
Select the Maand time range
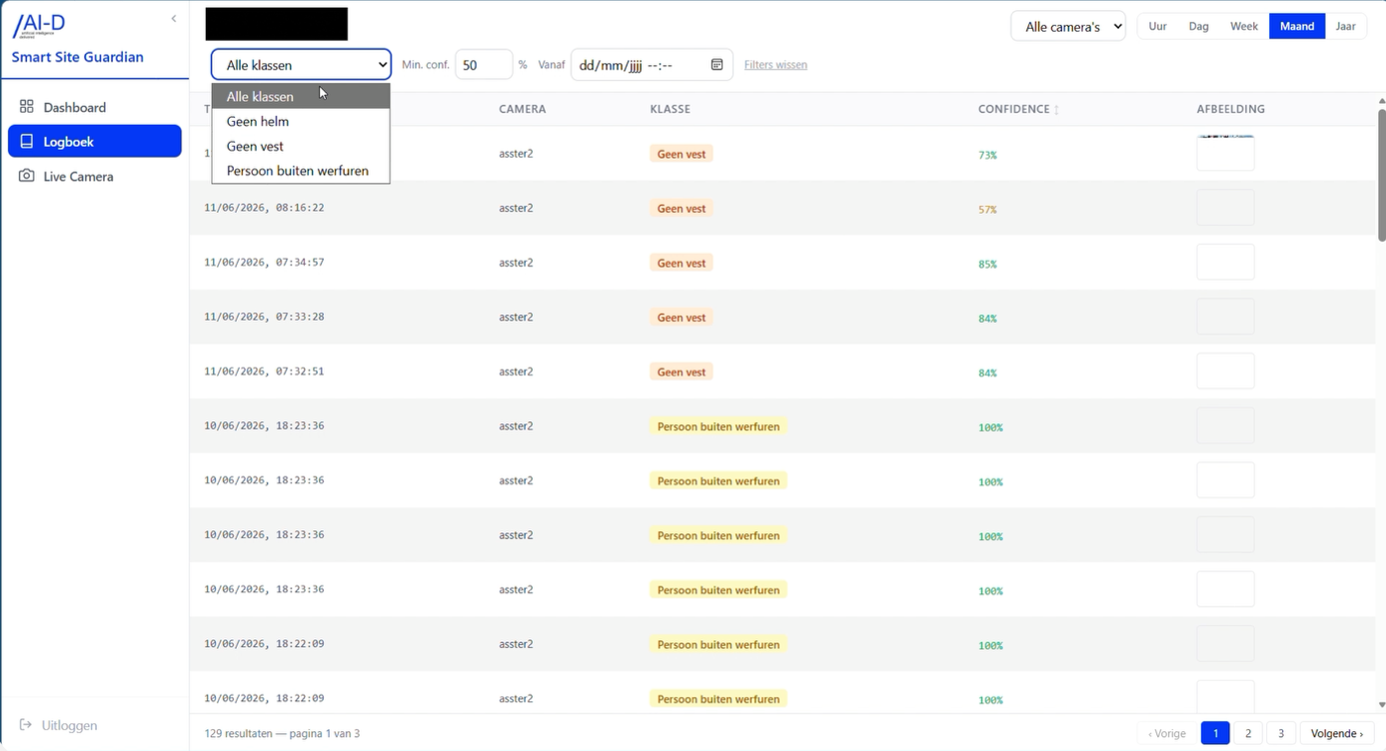click(1297, 27)
